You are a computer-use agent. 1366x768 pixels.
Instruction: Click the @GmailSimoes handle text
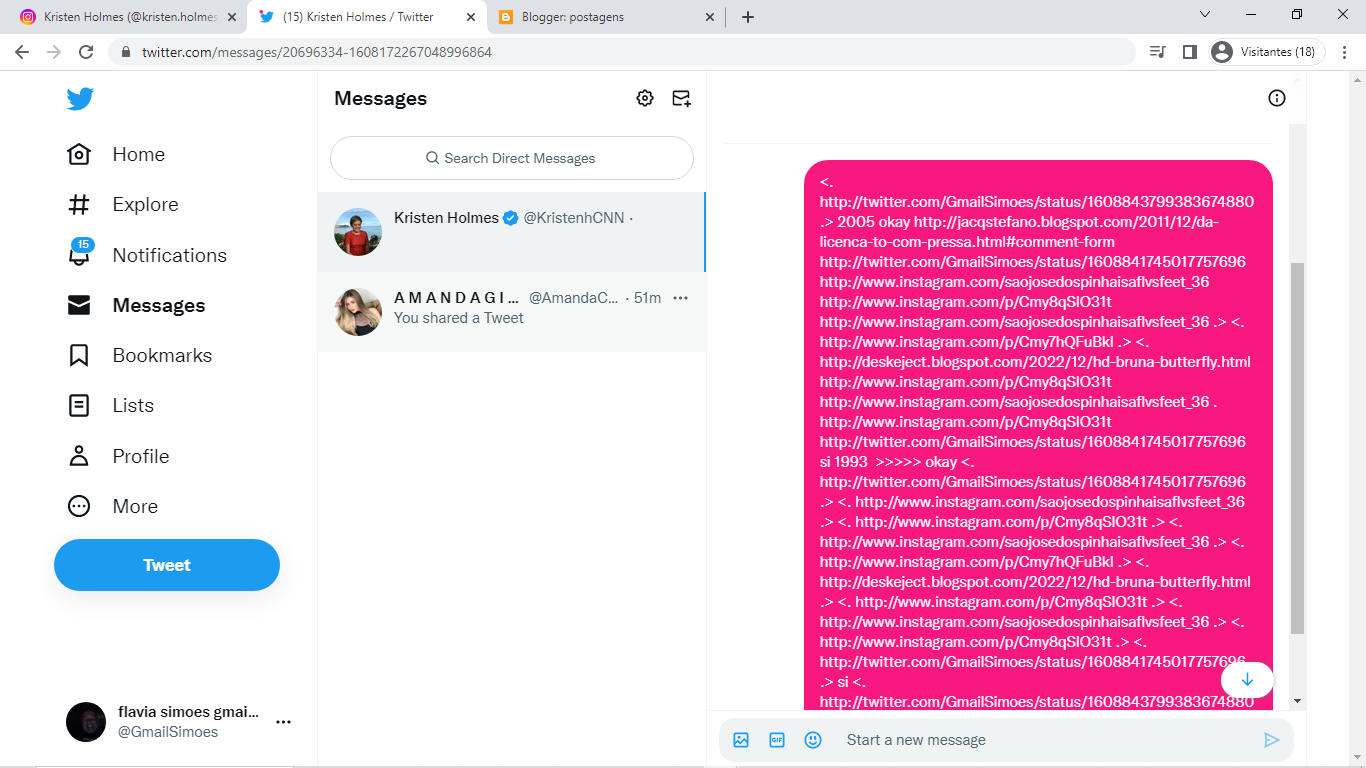pos(168,732)
